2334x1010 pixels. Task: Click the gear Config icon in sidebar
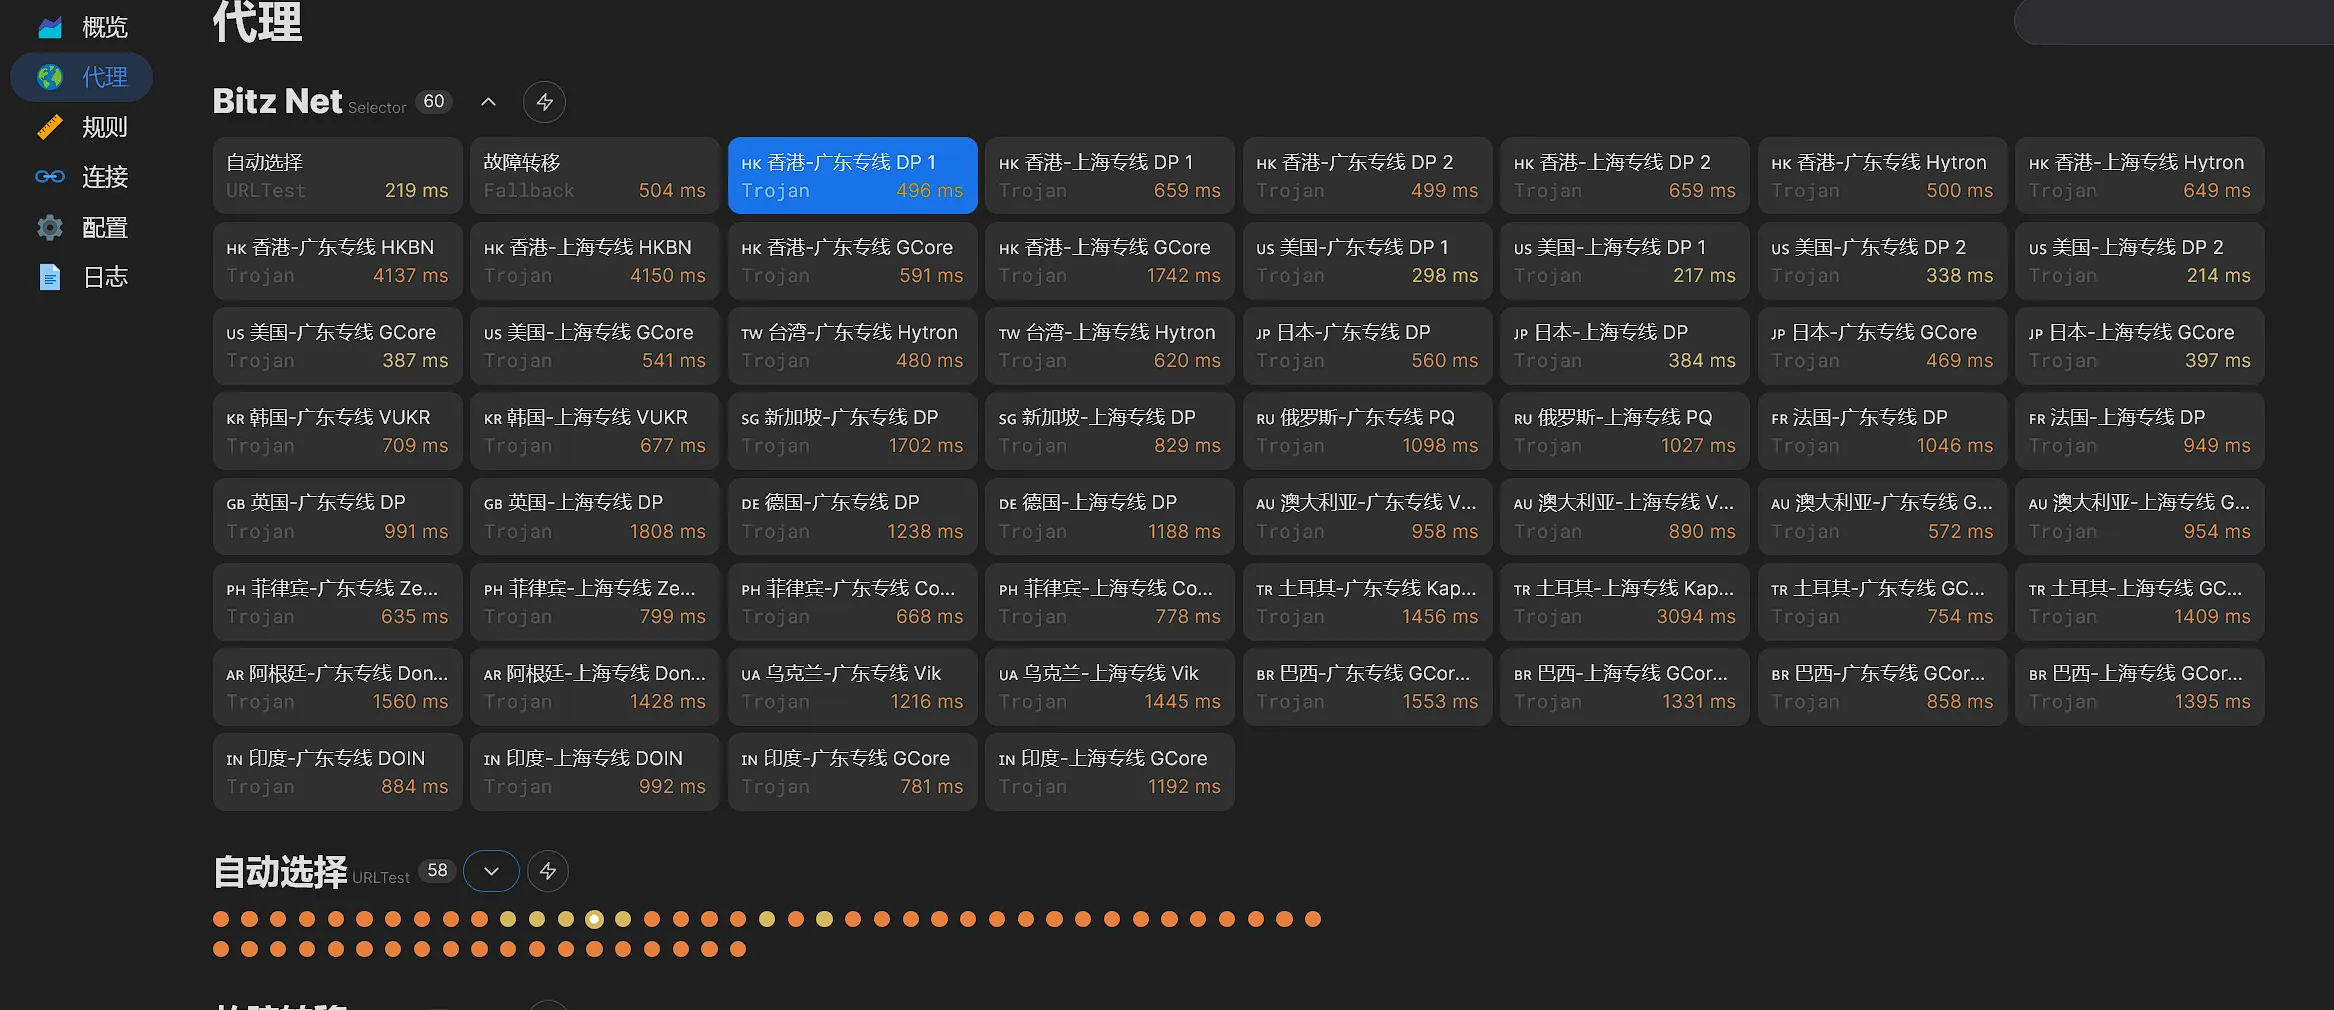coord(50,228)
